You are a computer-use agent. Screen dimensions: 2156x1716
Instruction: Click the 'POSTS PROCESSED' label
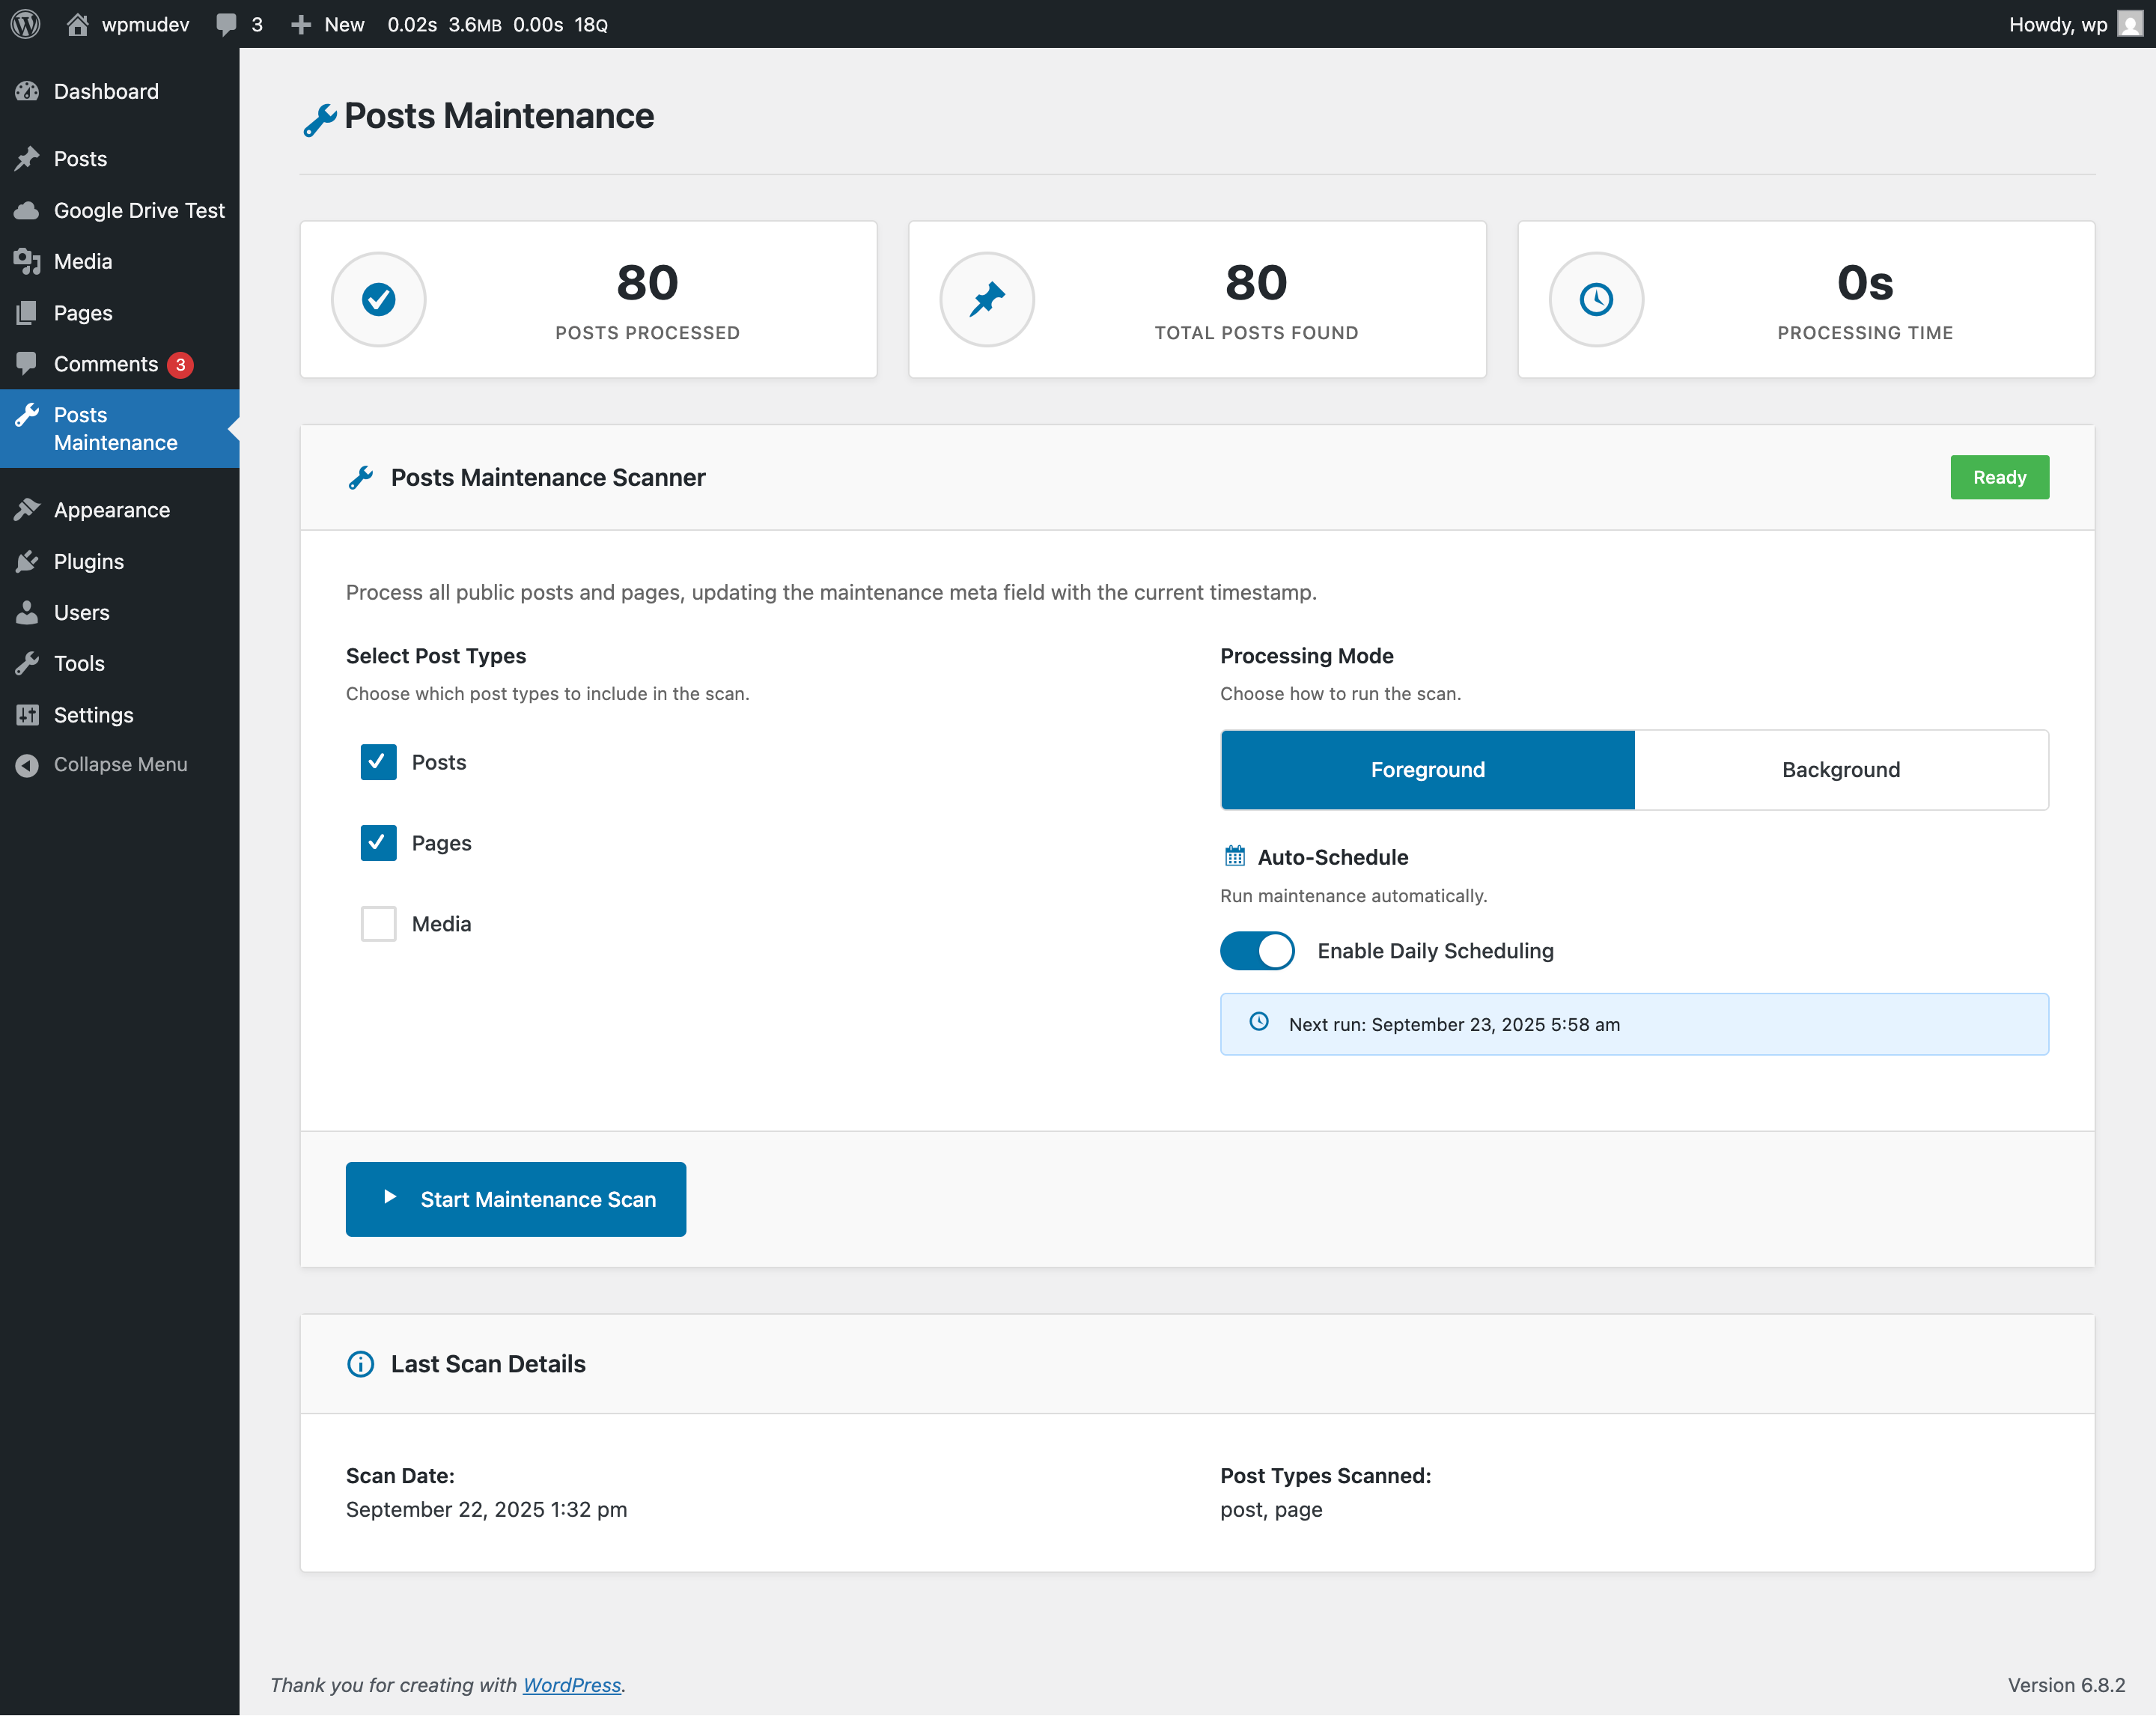(x=648, y=333)
